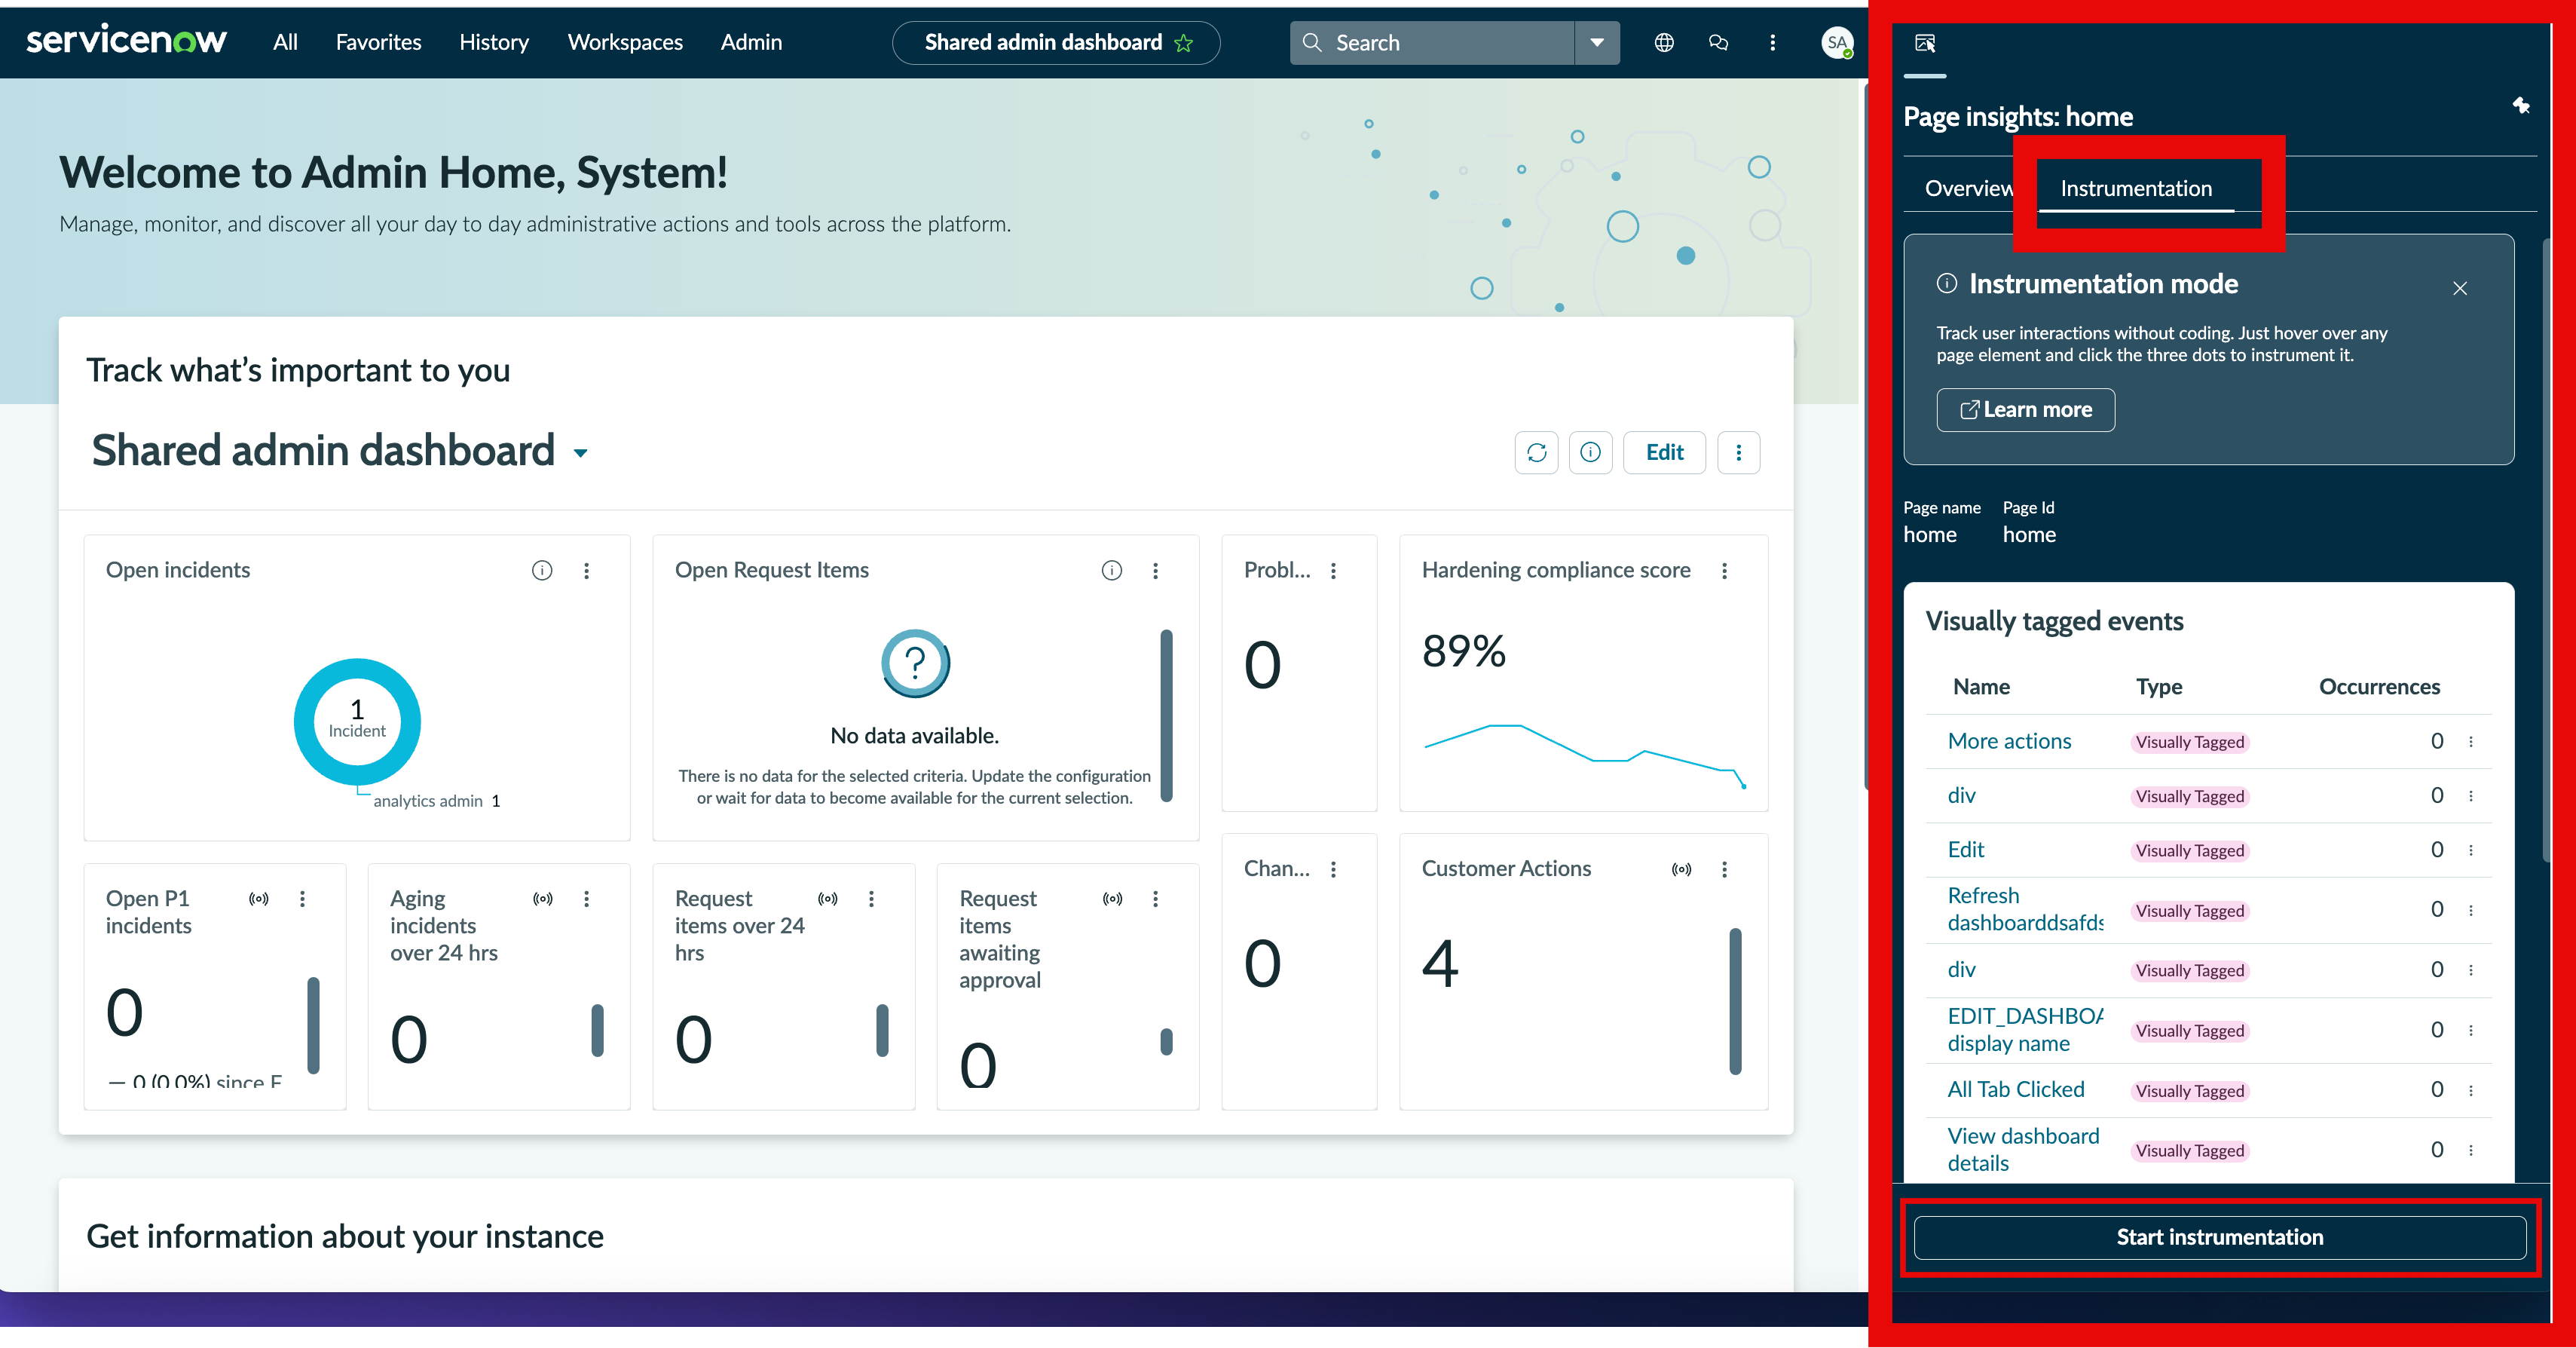Viewport: 2576px width, 1348px height.
Task: Open the chat conversations icon
Action: coord(1718,42)
